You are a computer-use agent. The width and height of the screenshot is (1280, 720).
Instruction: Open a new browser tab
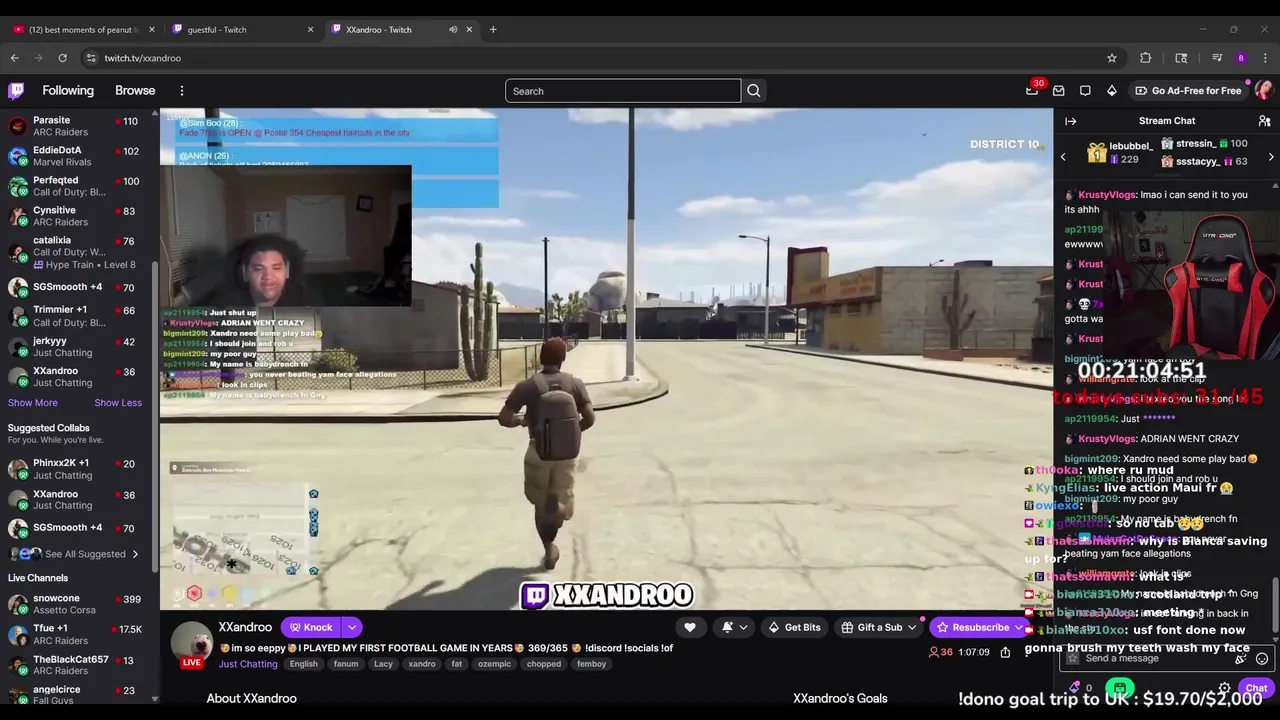point(493,29)
